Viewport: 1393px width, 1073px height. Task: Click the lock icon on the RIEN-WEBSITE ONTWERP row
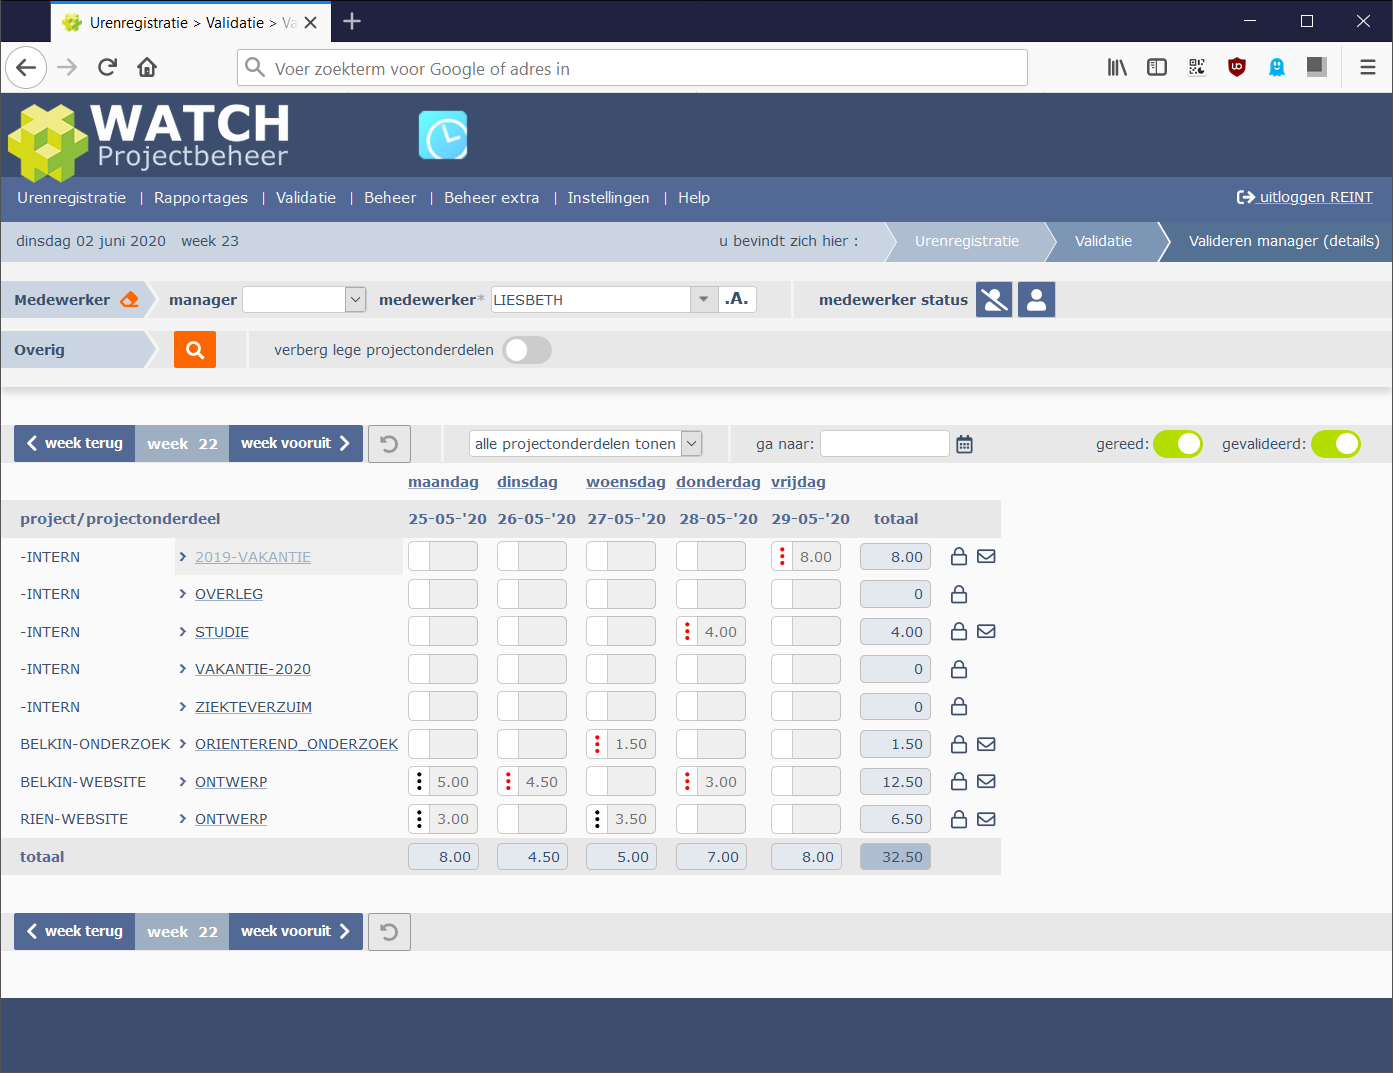click(958, 819)
